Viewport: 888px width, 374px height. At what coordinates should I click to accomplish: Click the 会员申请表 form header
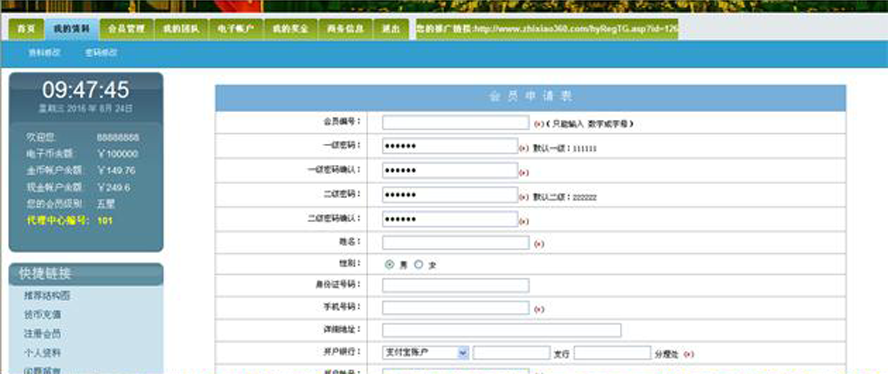click(531, 97)
